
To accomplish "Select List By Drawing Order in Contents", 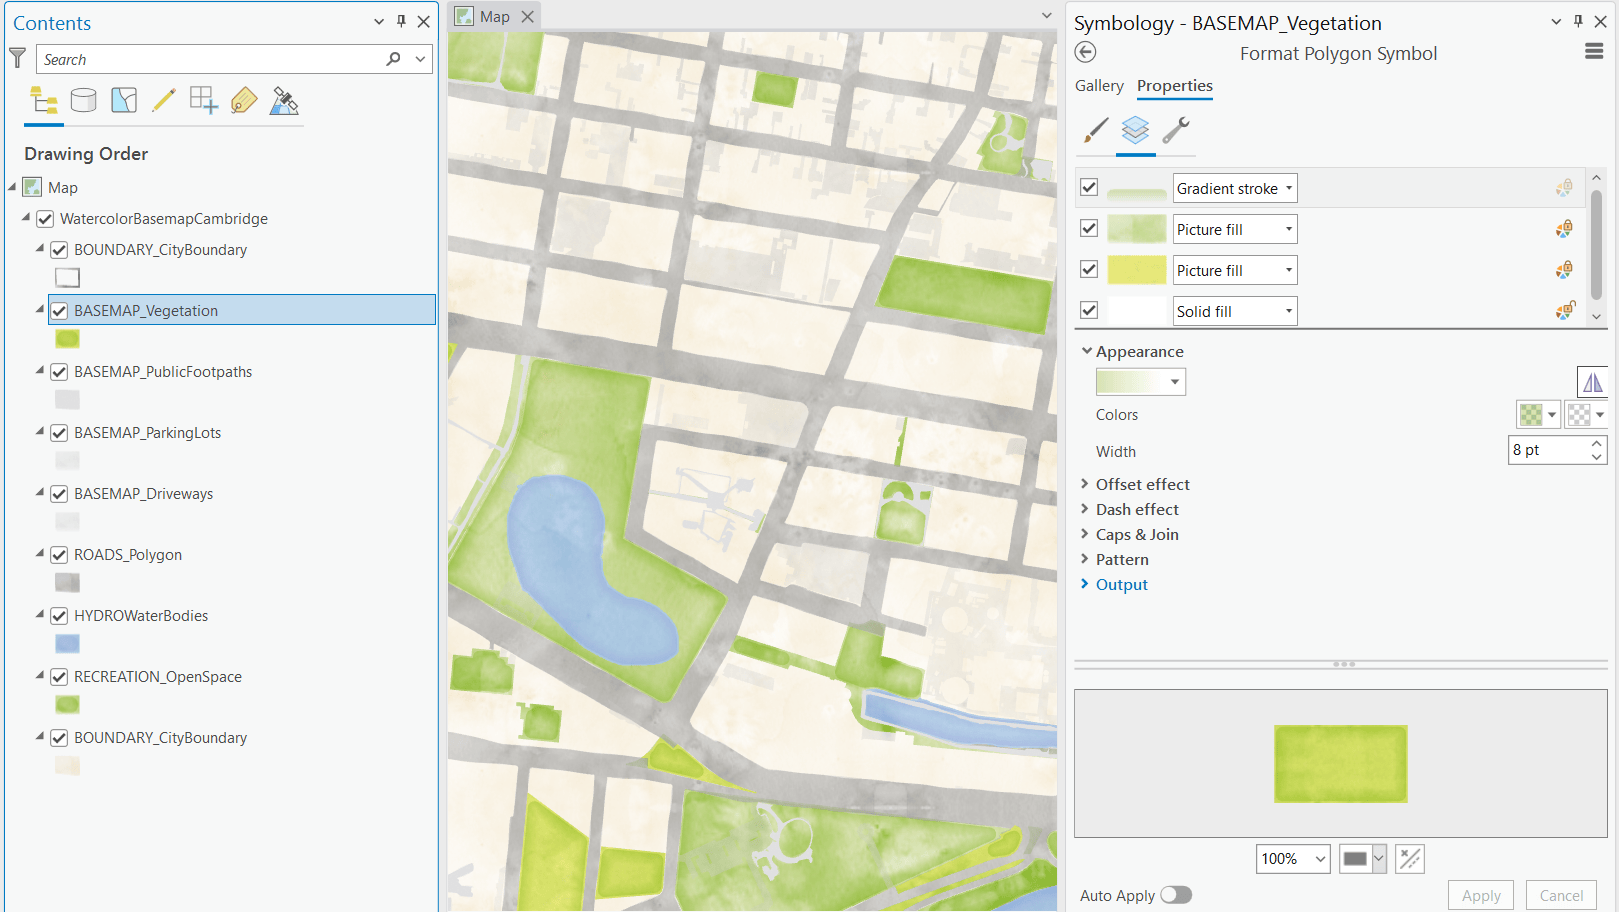I will 43,100.
